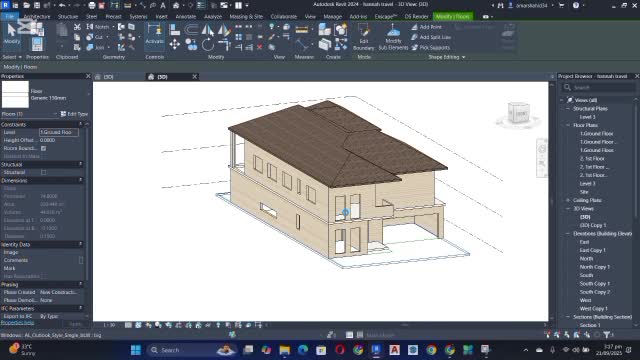The width and height of the screenshot is (640, 360).
Task: Open the East elevation in Project Browser
Action: pyautogui.click(x=584, y=242)
